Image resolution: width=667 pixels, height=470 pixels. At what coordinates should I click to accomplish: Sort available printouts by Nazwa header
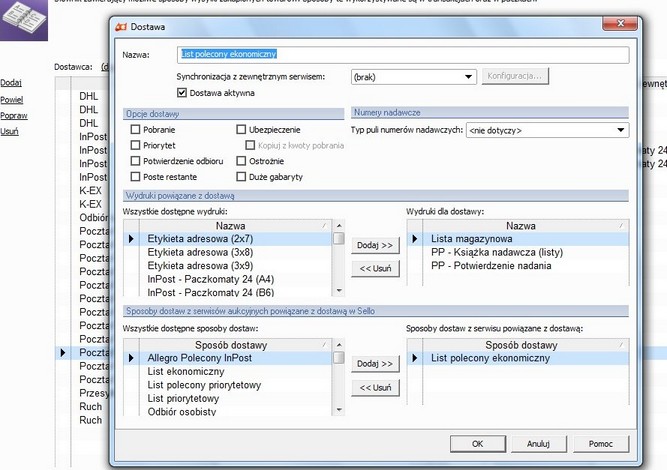(x=230, y=226)
